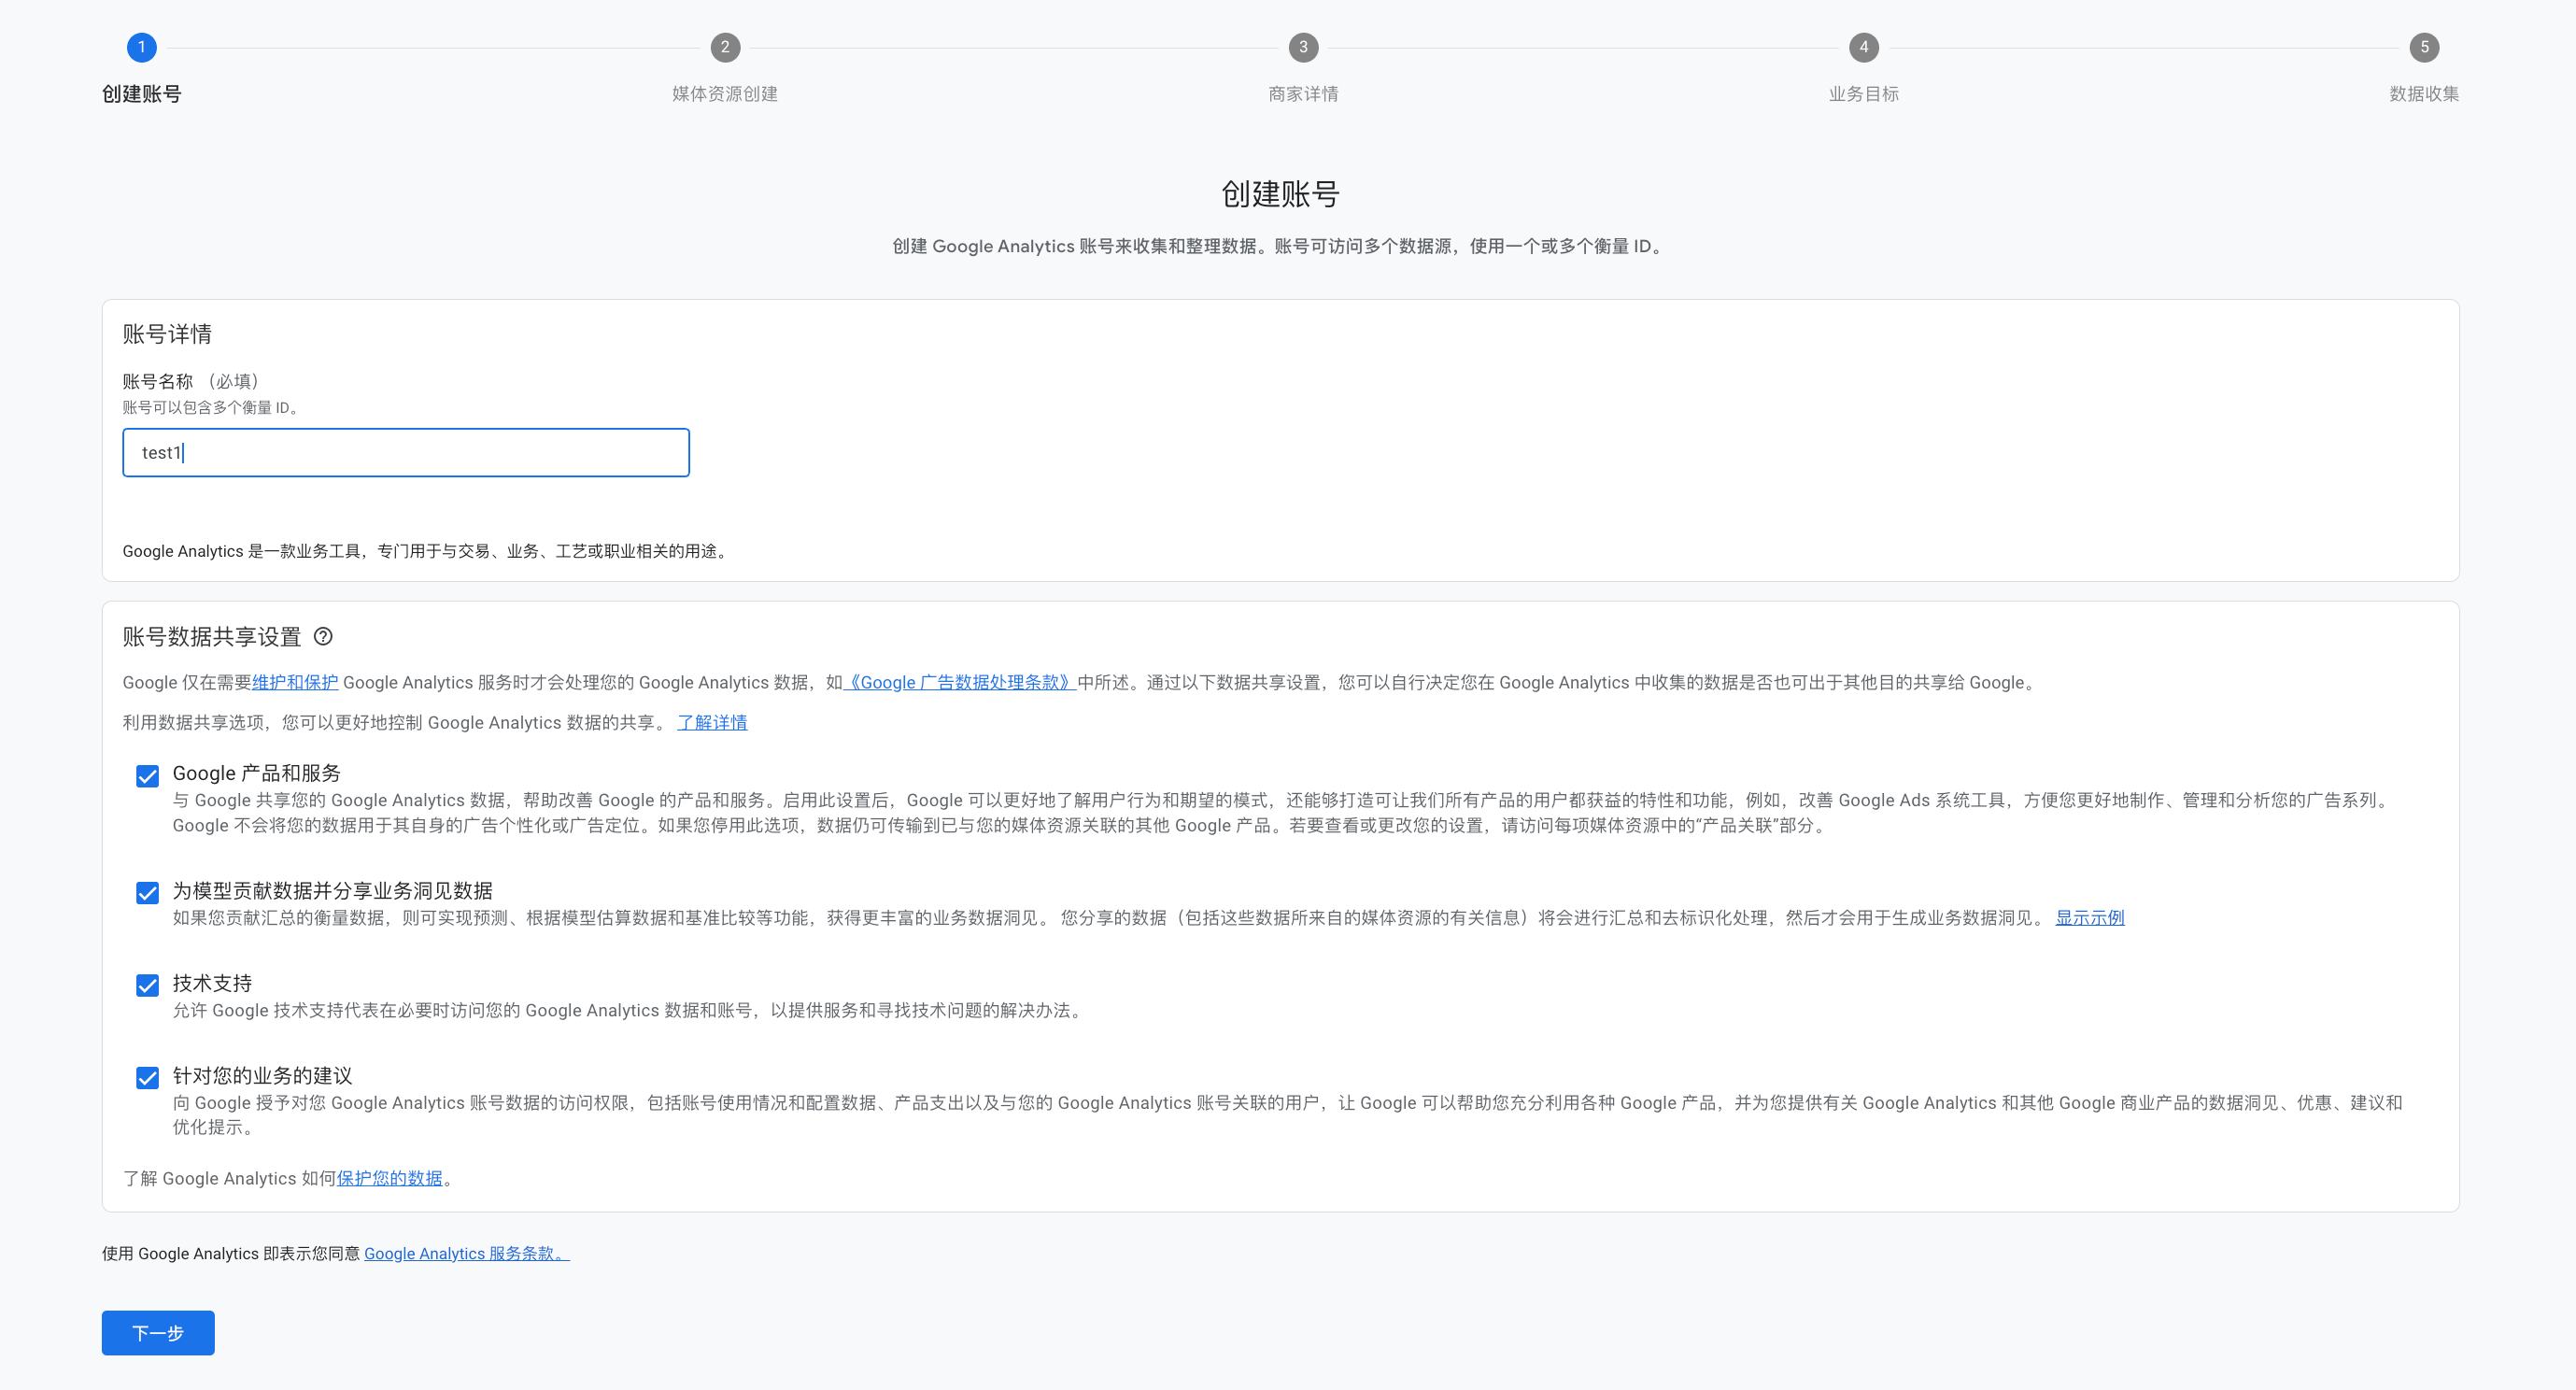Open the 保护您的数据 link
2576x1390 pixels.
click(x=389, y=1179)
